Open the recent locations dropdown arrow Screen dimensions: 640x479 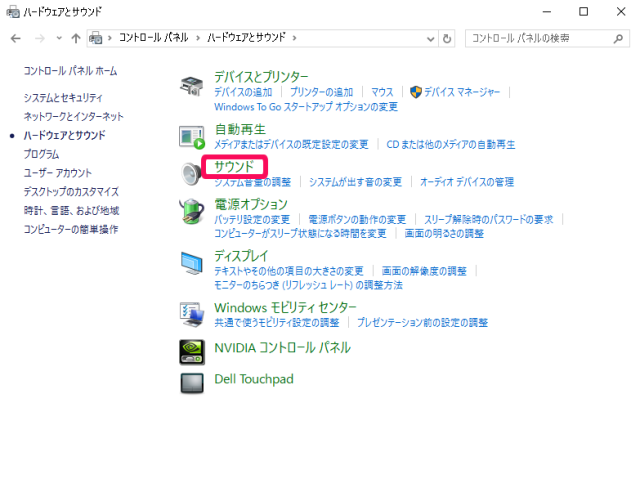pyautogui.click(x=59, y=38)
